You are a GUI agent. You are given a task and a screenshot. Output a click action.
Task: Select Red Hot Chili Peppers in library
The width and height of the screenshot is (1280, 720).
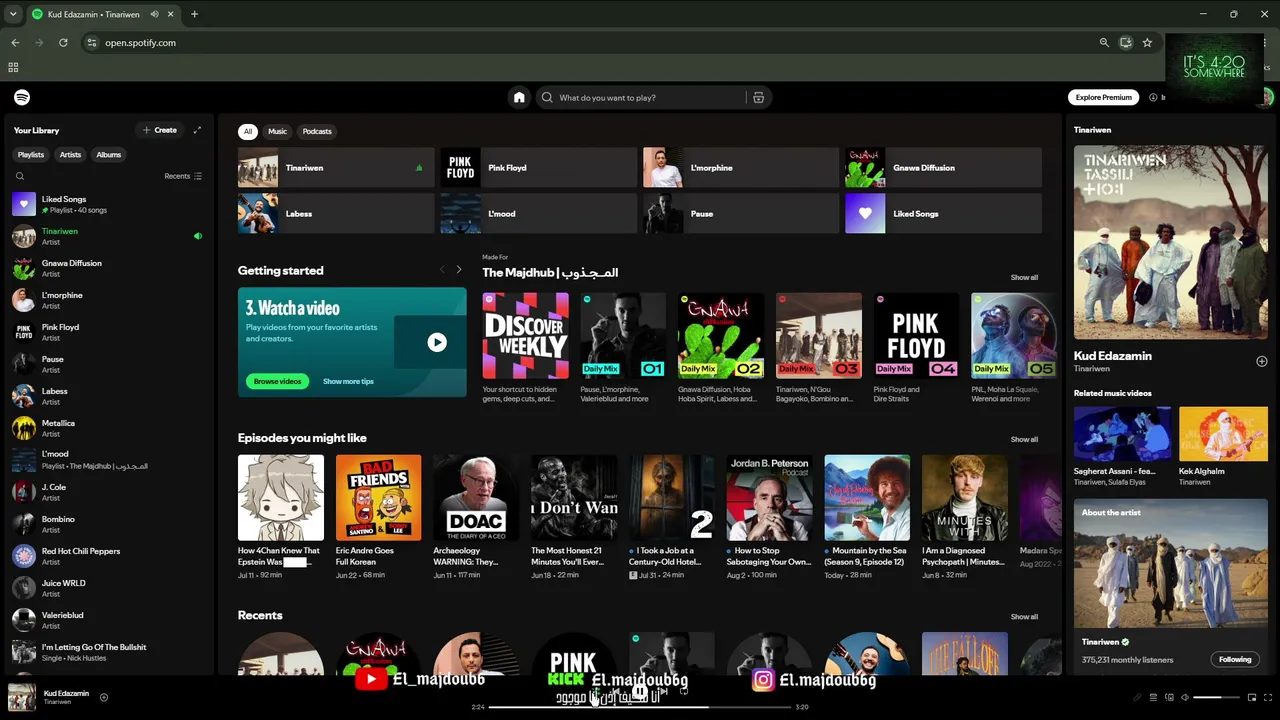click(108, 556)
